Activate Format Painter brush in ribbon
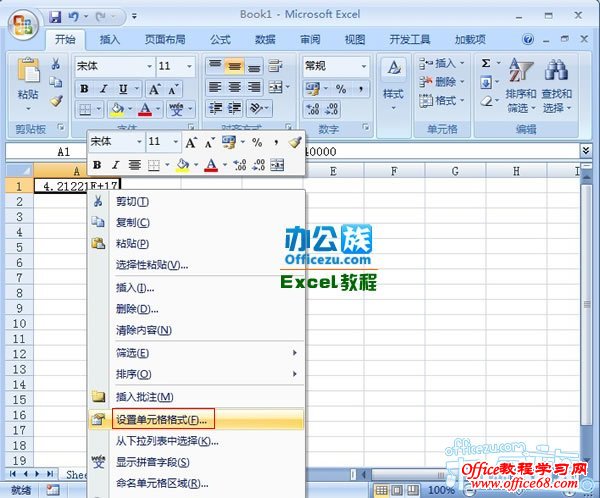Image resolution: width=600 pixels, height=498 pixels. tap(56, 101)
